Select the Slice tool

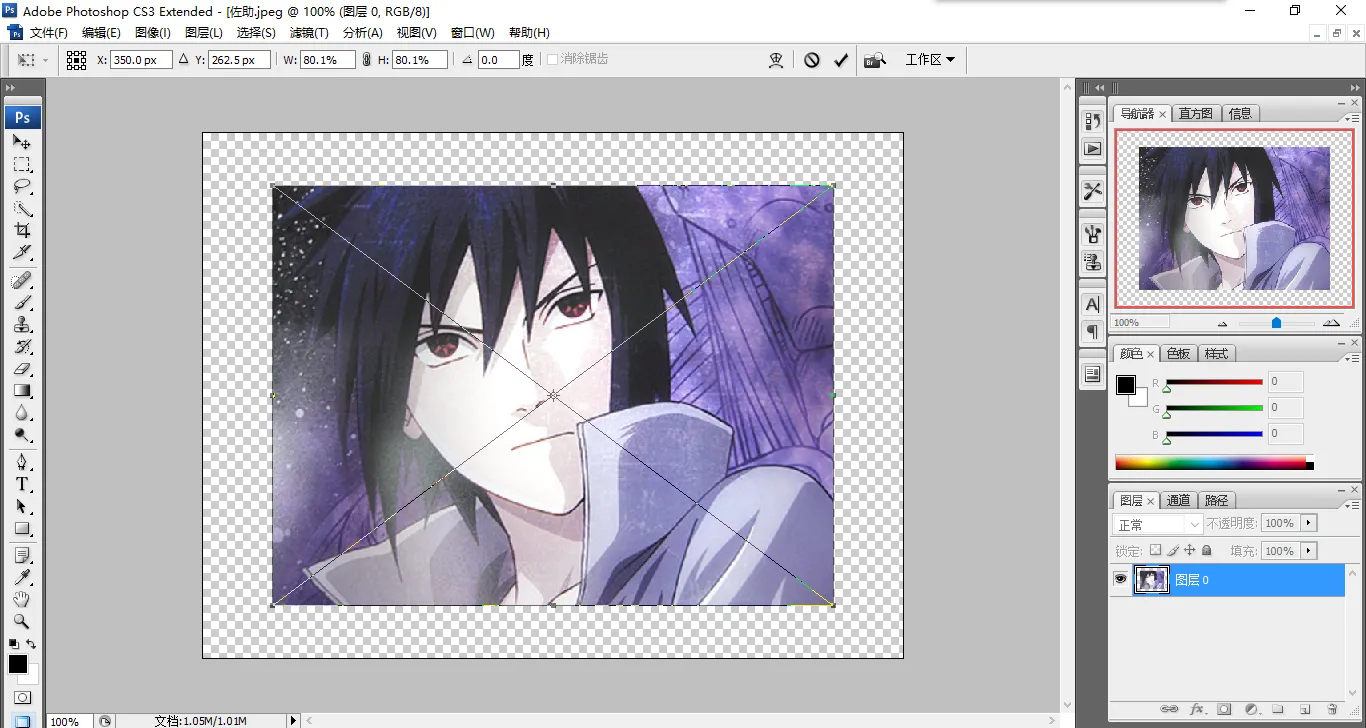click(22, 253)
